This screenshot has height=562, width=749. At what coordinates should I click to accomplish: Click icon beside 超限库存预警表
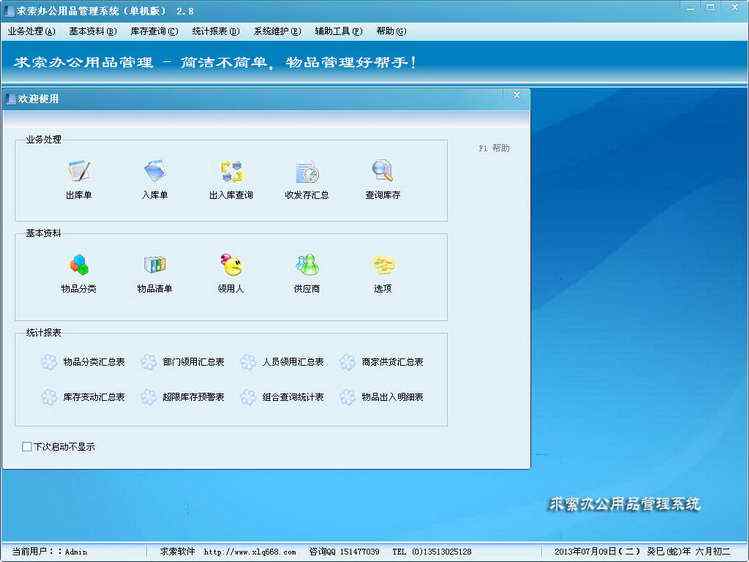point(149,397)
